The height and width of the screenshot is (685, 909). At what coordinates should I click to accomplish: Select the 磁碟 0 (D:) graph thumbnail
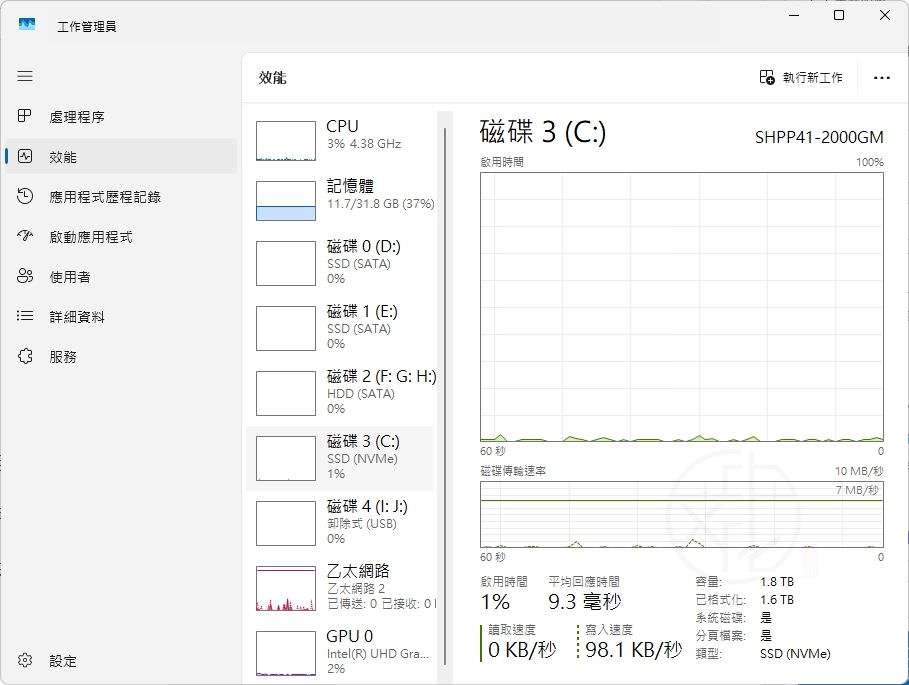[286, 264]
